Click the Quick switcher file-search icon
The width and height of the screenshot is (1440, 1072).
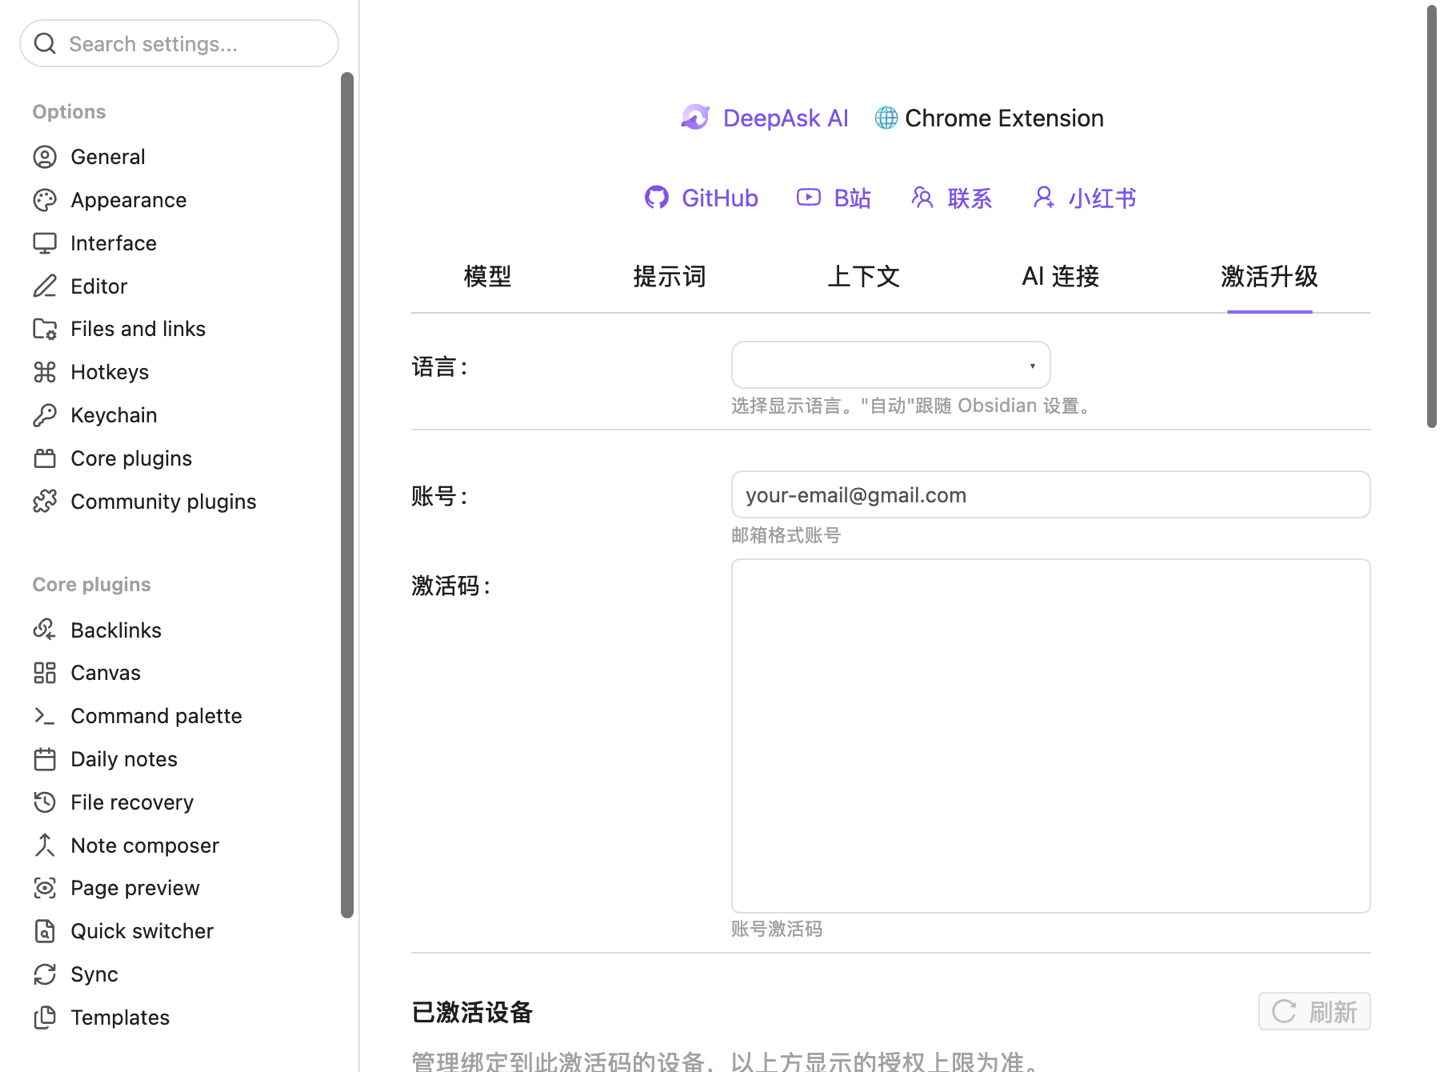point(45,931)
